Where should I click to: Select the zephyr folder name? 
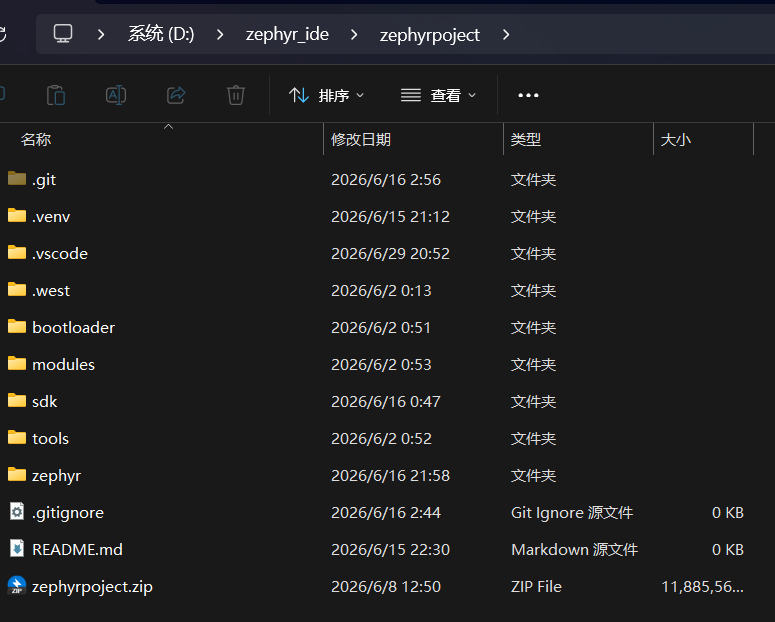pos(56,476)
